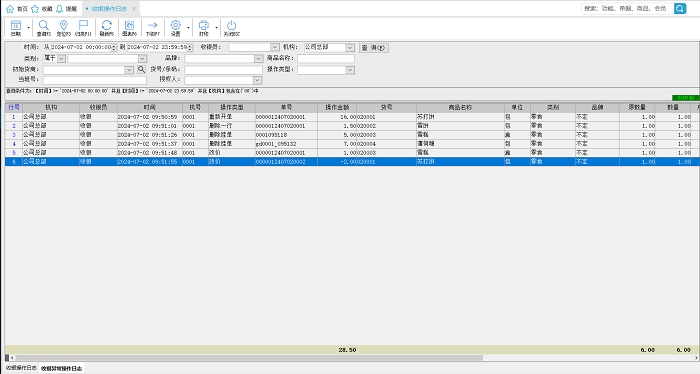
Task: Click amount 16.00 in row 1
Action: point(348,117)
